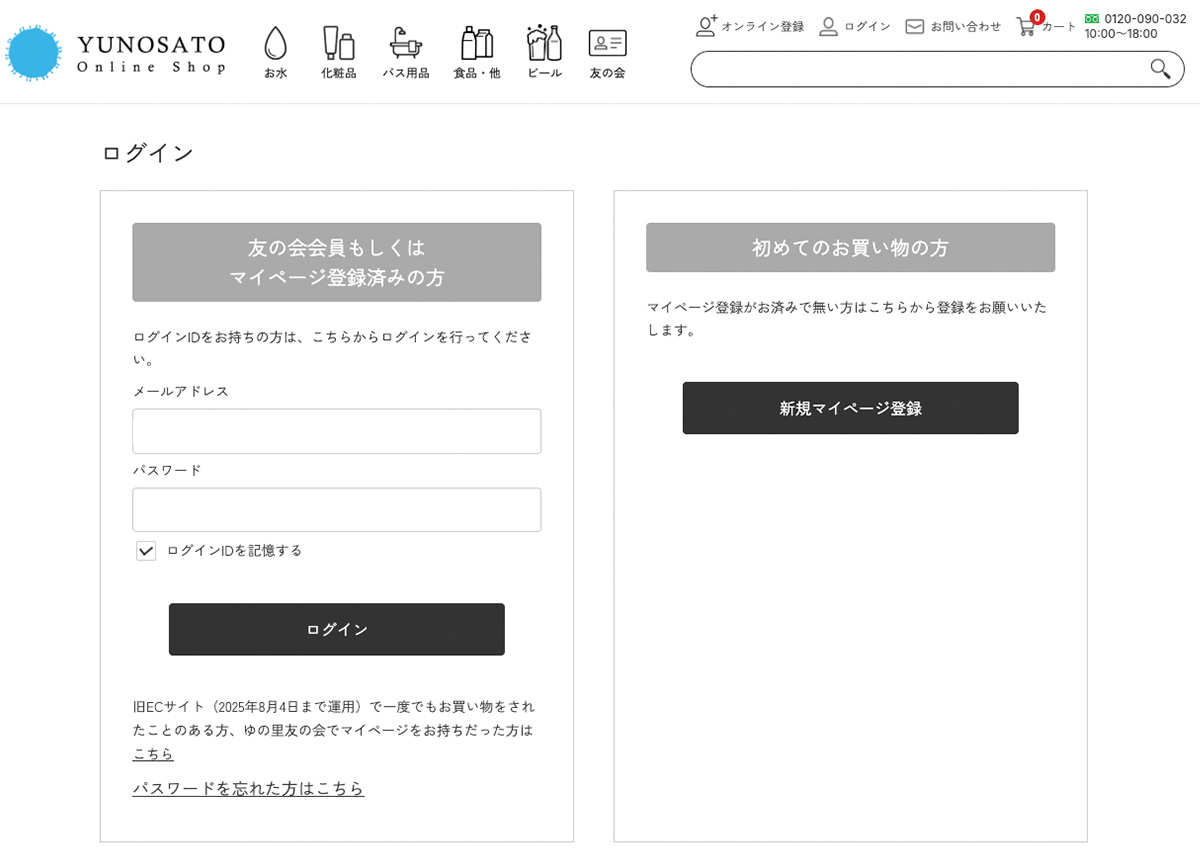Click the ログイン person icon in header

(x=828, y=27)
